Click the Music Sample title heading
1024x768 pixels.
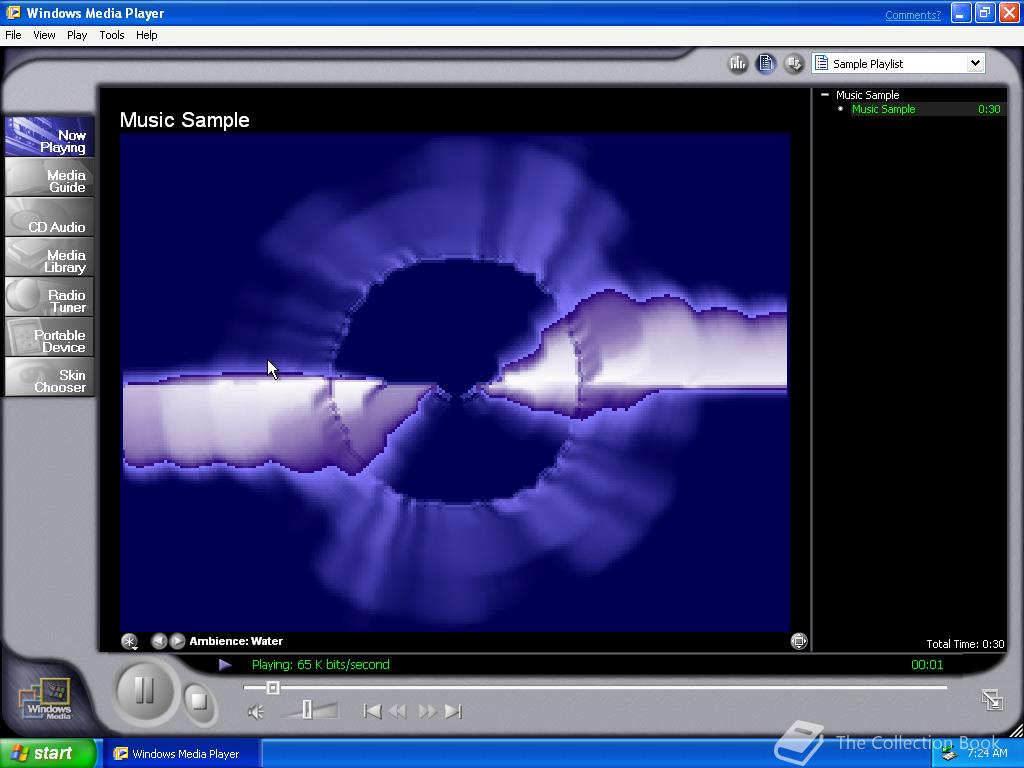184,120
